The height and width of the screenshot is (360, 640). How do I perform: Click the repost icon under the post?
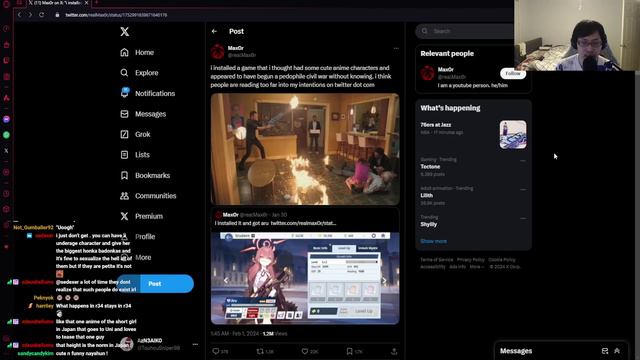pyautogui.click(x=260, y=351)
